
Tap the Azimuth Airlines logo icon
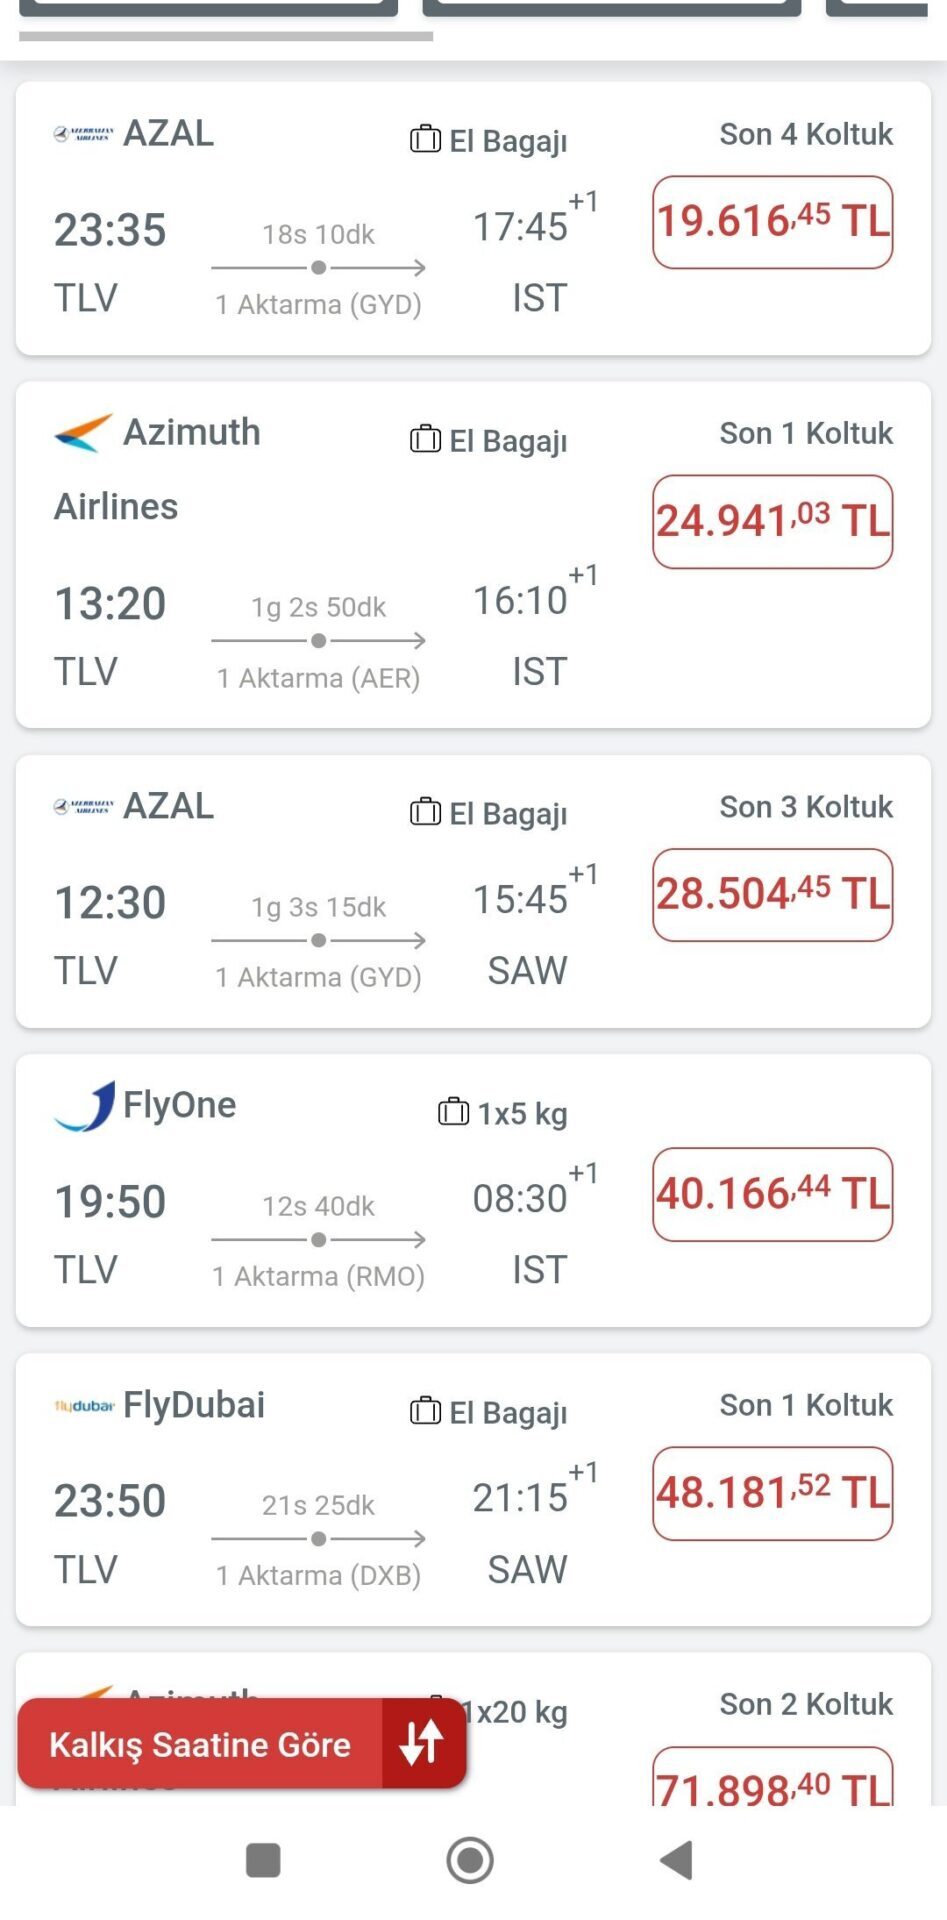point(83,433)
